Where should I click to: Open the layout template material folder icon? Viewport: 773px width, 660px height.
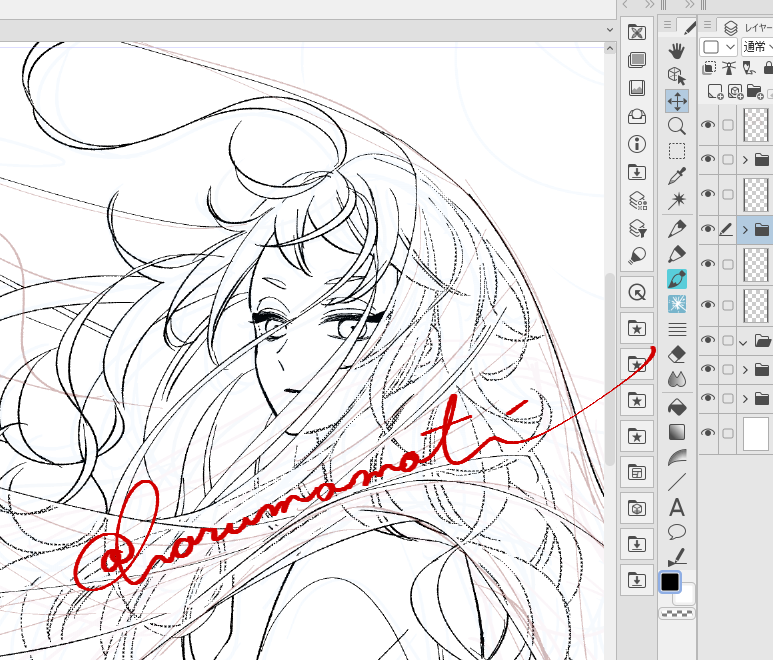(x=637, y=472)
